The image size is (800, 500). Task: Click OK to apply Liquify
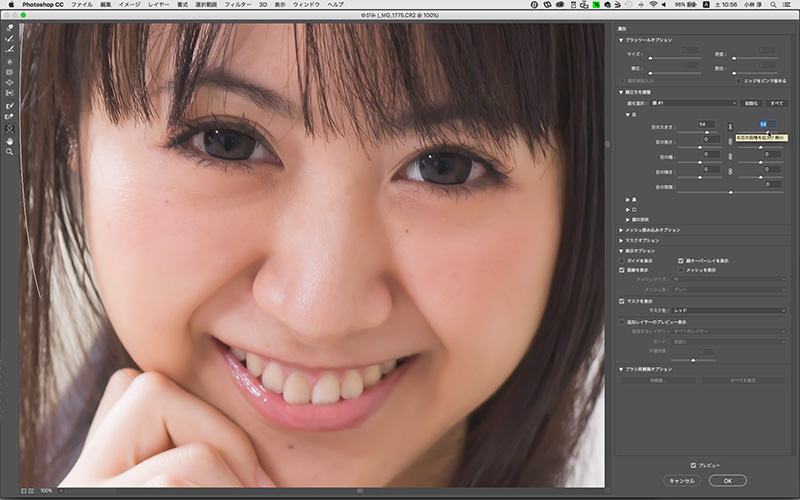tap(728, 481)
